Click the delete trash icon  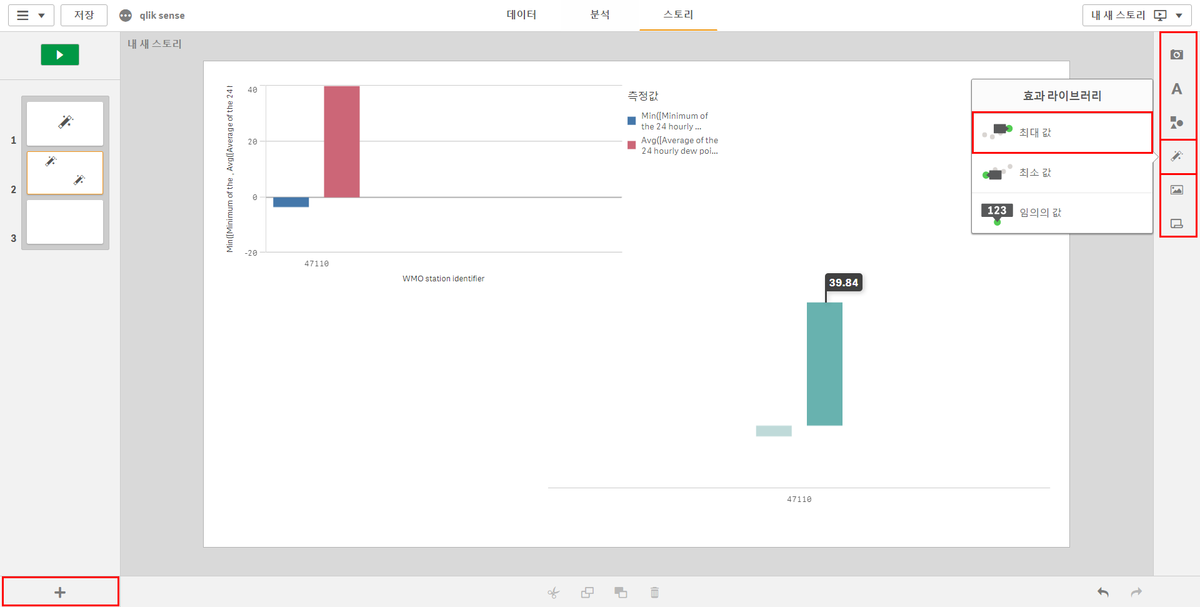click(x=655, y=592)
